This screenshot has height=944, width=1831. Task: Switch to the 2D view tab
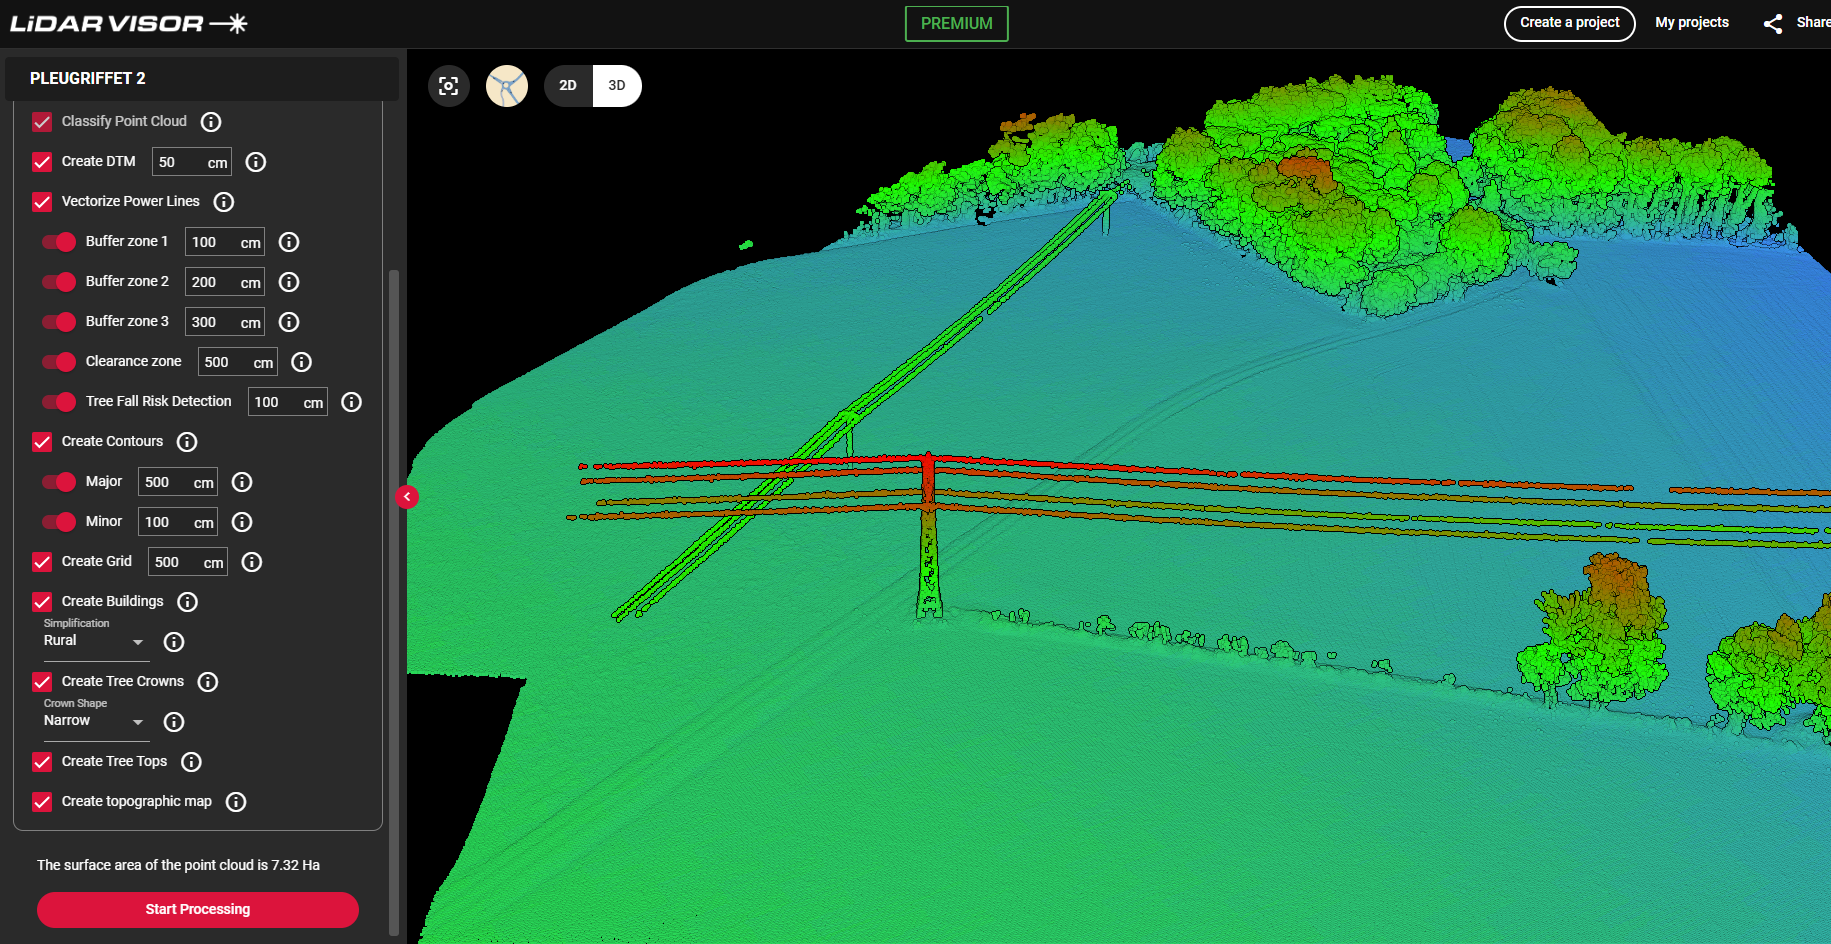tap(568, 85)
